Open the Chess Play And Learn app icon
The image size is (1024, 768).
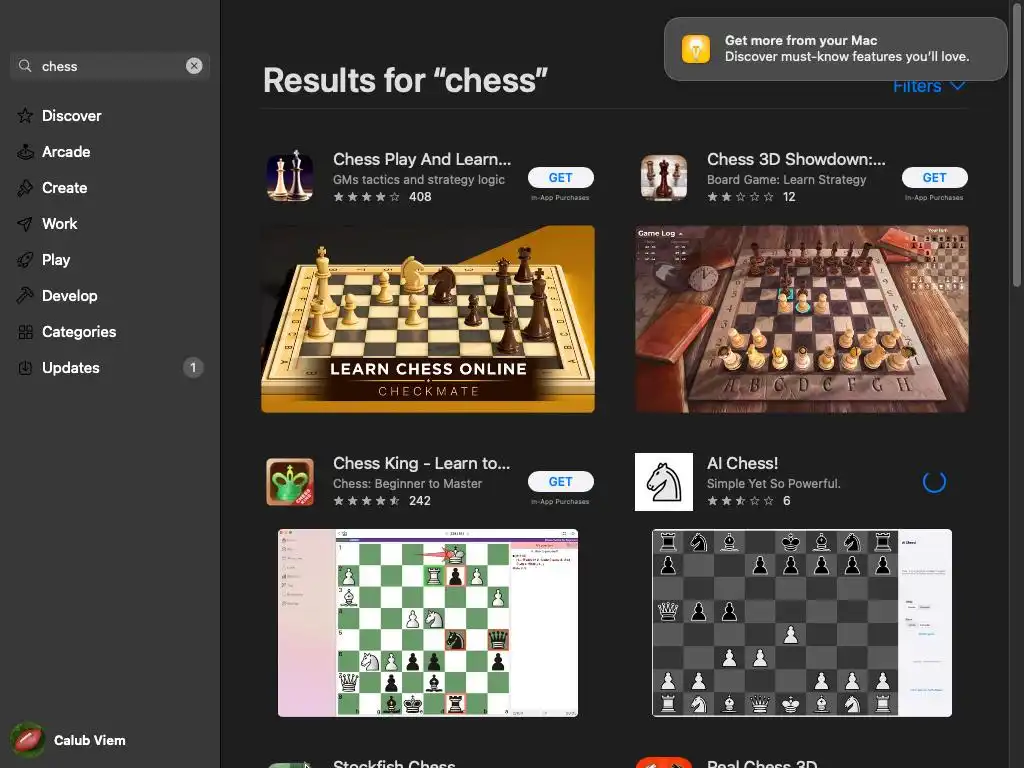point(290,177)
